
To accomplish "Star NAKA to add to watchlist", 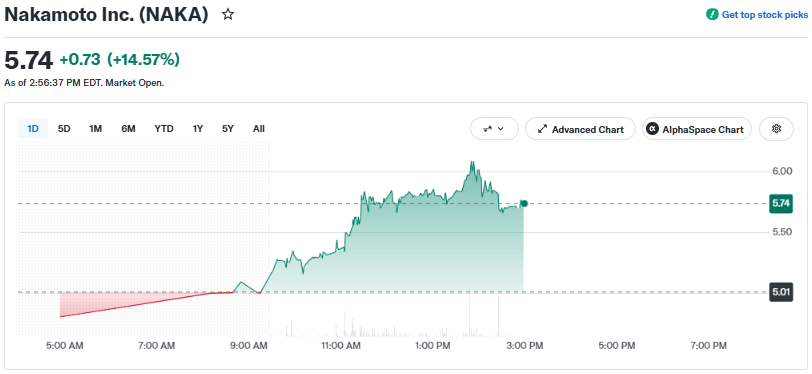I will 228,15.
